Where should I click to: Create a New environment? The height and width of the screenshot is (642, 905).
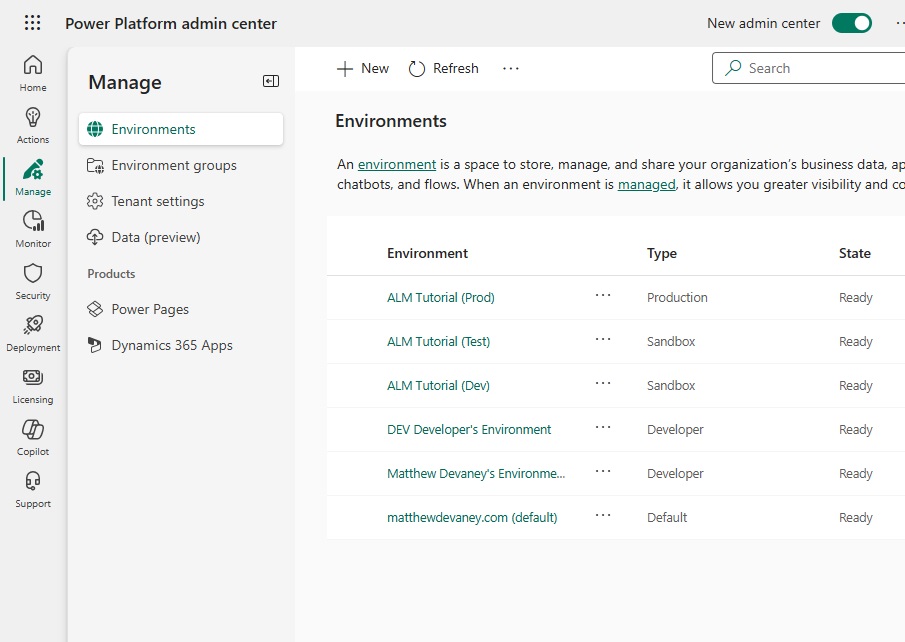coord(363,68)
